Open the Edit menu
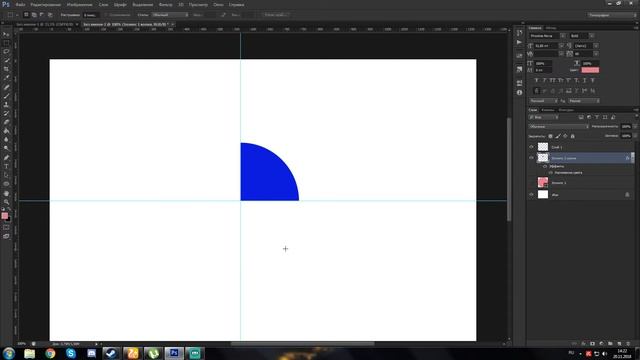This screenshot has width=640, height=360. pos(46,5)
